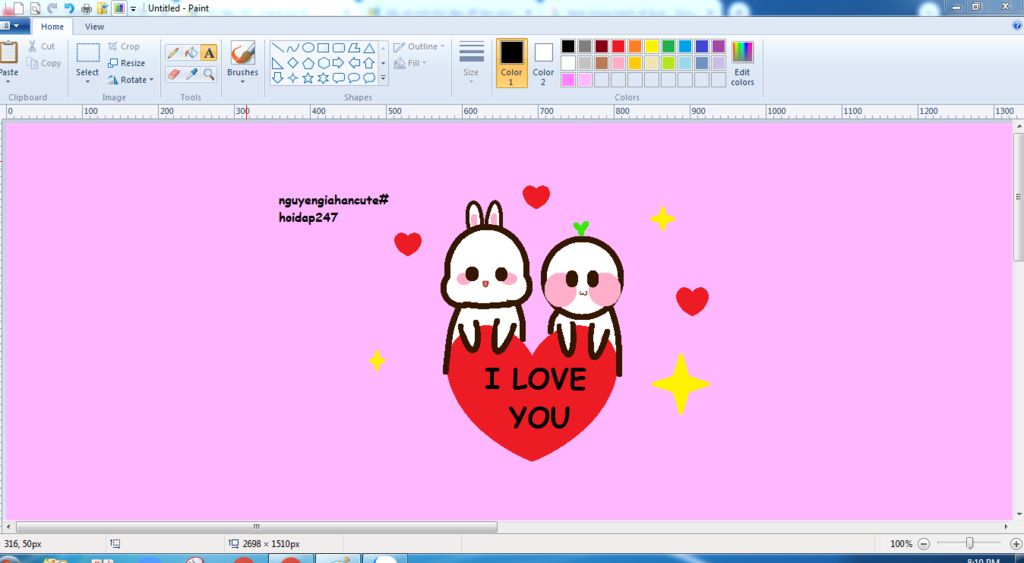Choose the Four-point star shape
Screen dimensions: 1024x563
293,78
